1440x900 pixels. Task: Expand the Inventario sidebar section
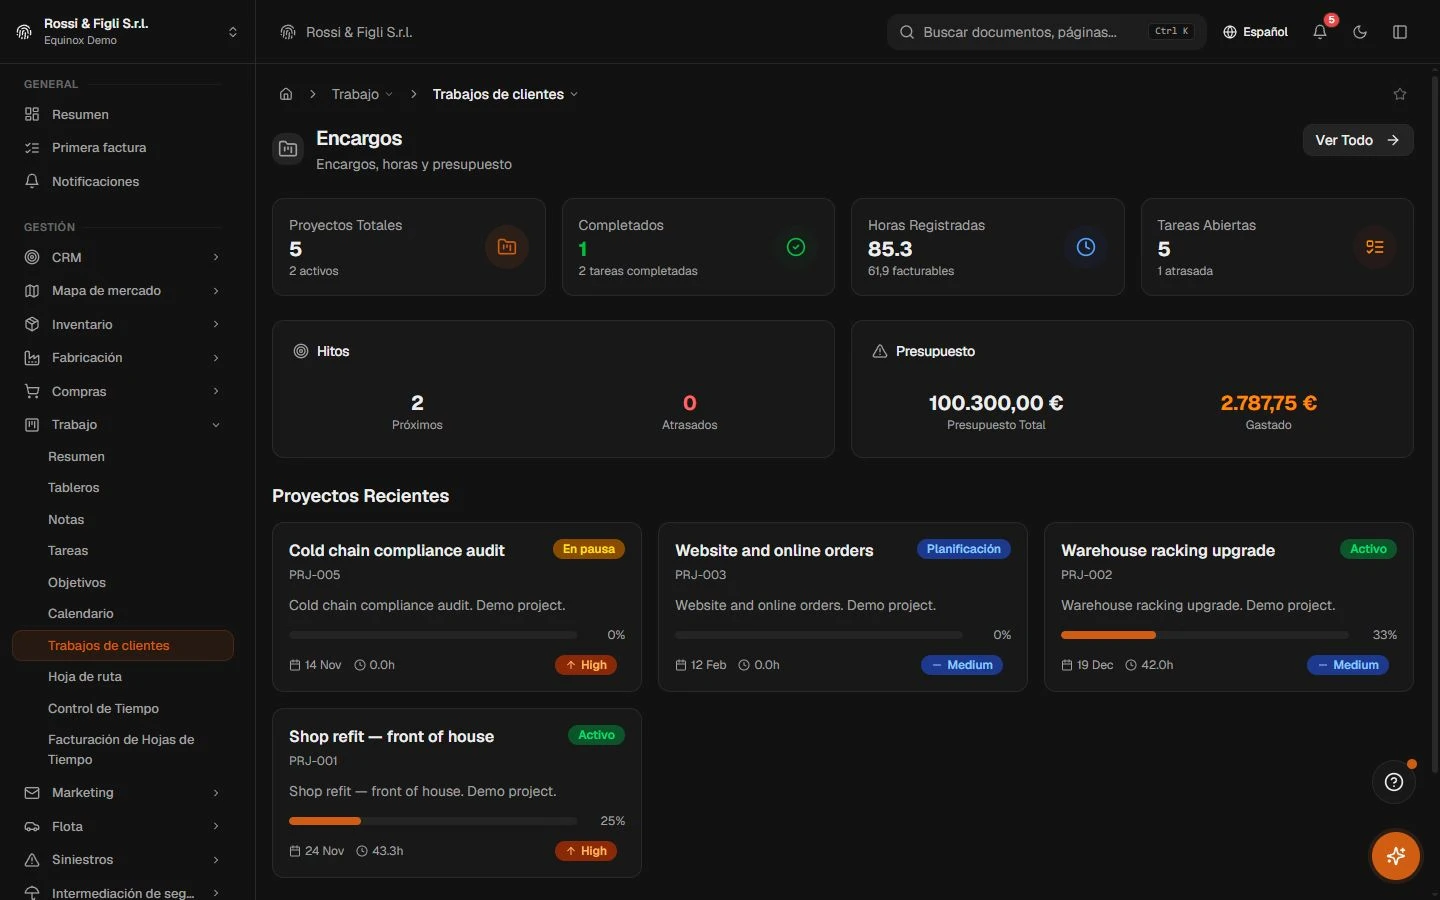122,324
